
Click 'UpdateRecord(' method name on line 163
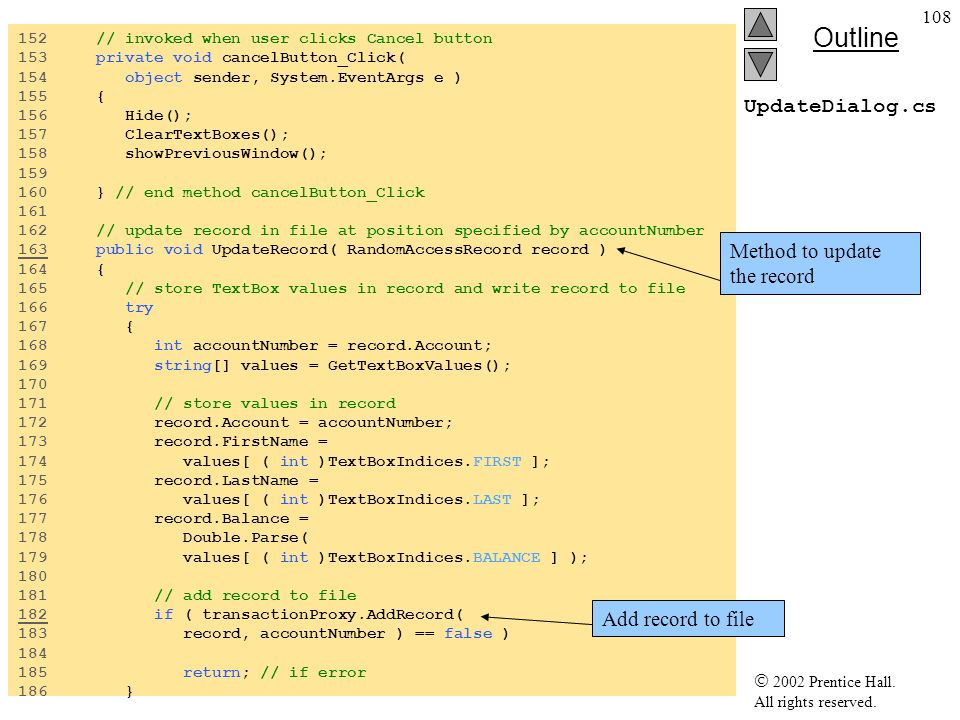pyautogui.click(x=274, y=250)
